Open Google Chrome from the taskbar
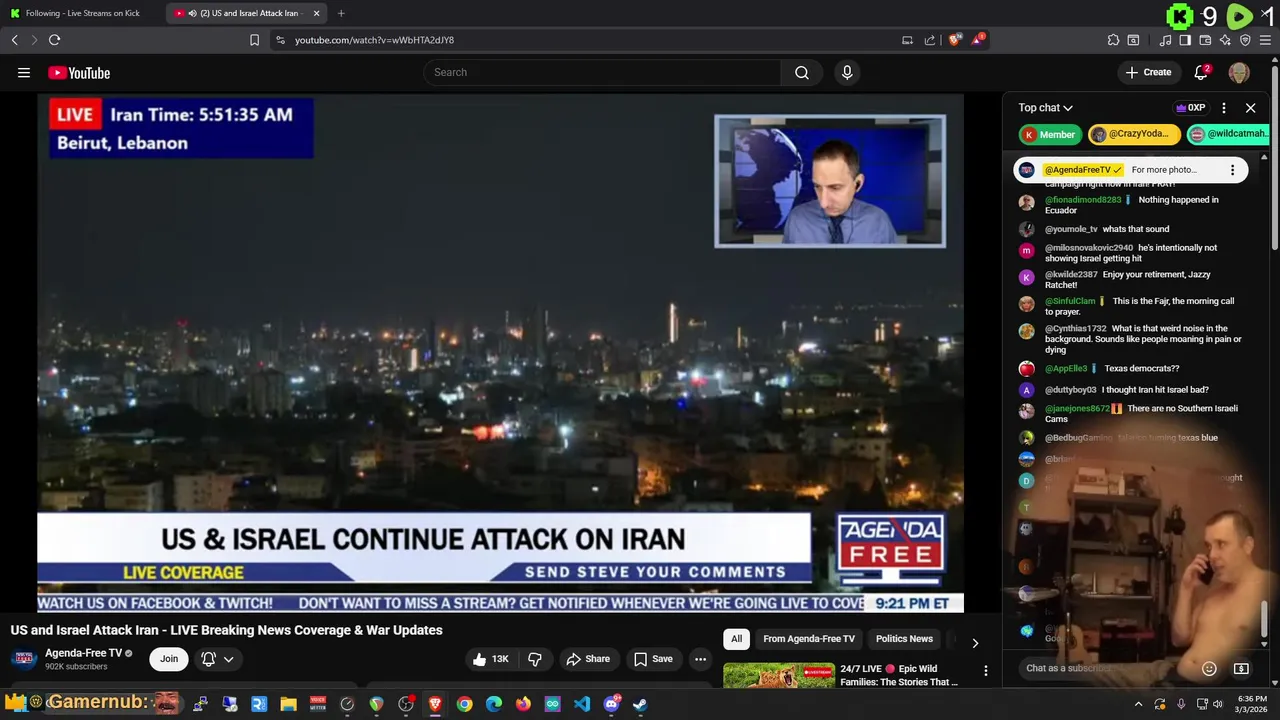 coord(465,704)
